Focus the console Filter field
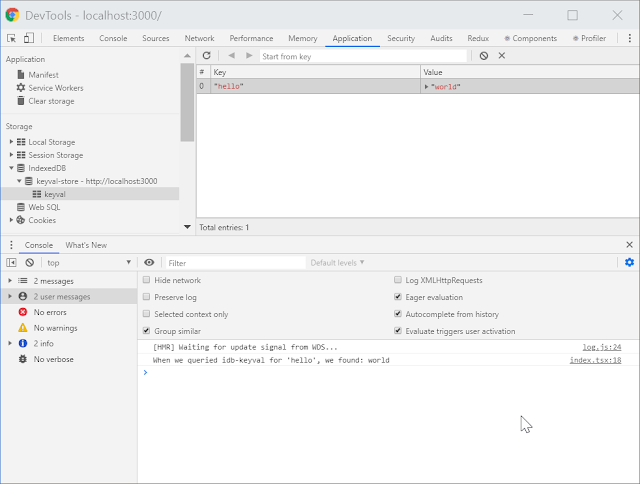 point(236,263)
